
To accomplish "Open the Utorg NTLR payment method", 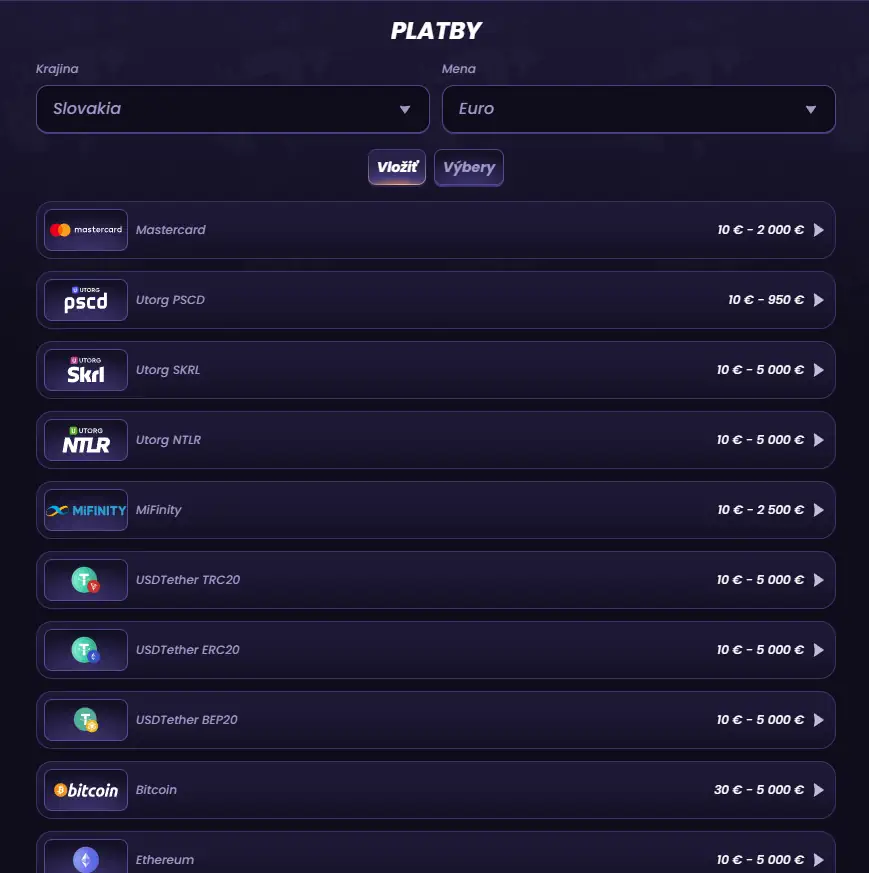I will pyautogui.click(x=436, y=440).
